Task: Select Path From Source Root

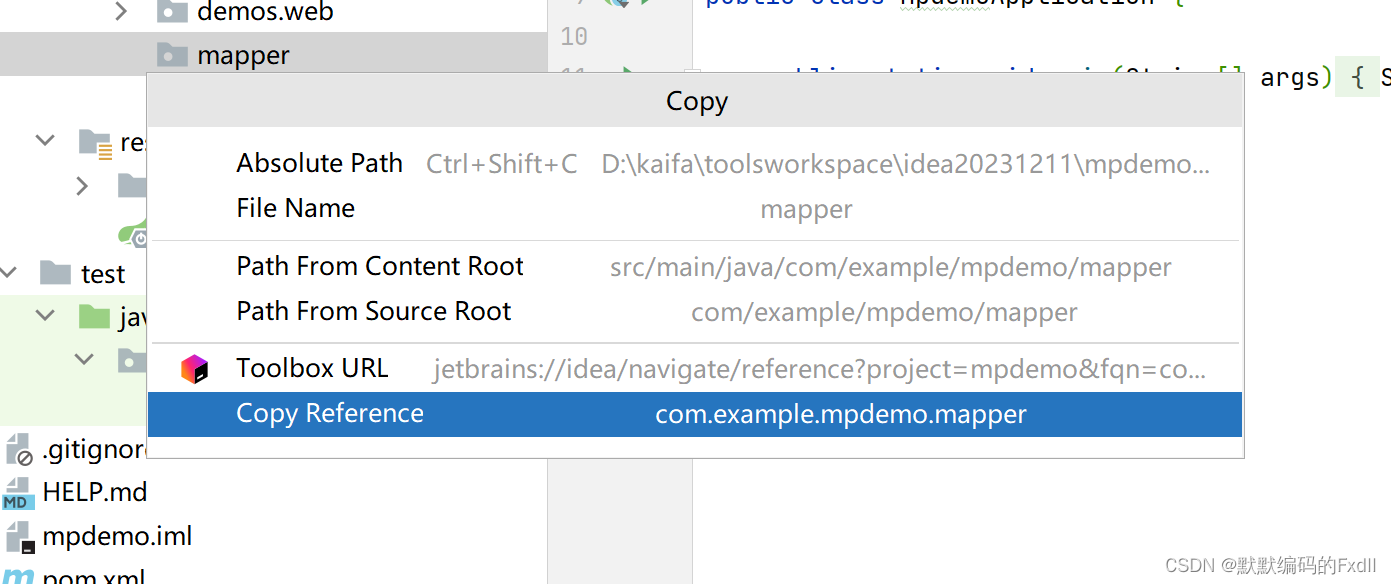Action: click(x=695, y=312)
